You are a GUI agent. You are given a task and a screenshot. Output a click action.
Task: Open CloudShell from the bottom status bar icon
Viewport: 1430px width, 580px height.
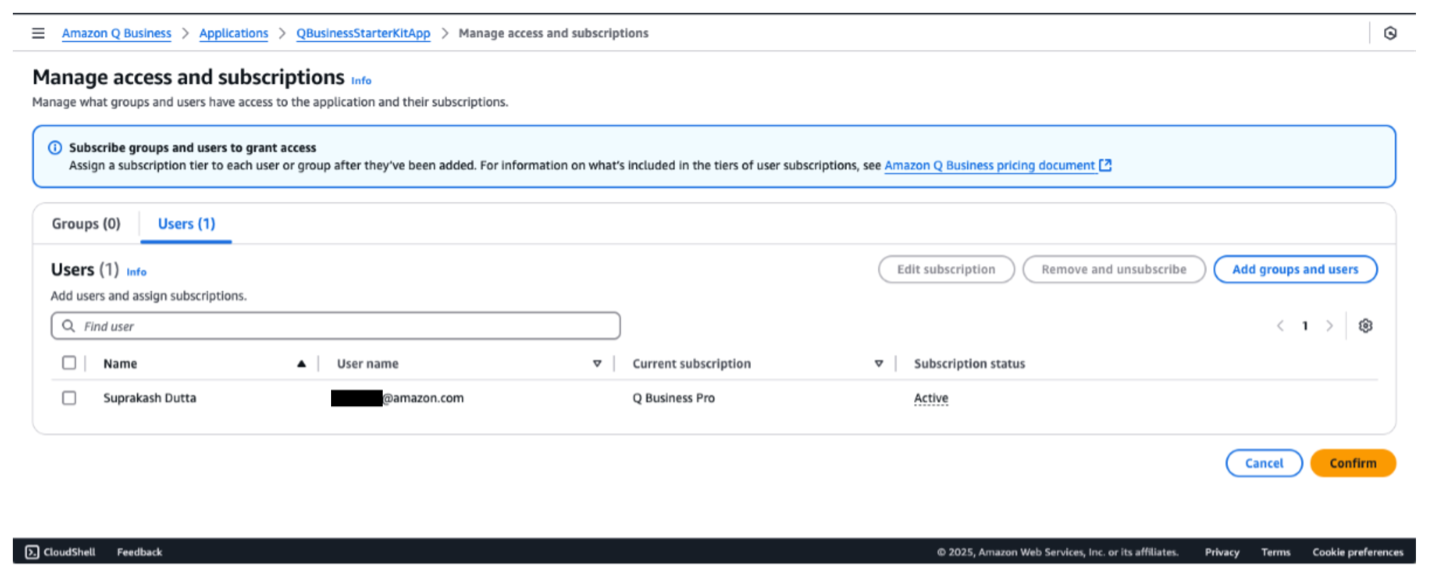point(30,551)
